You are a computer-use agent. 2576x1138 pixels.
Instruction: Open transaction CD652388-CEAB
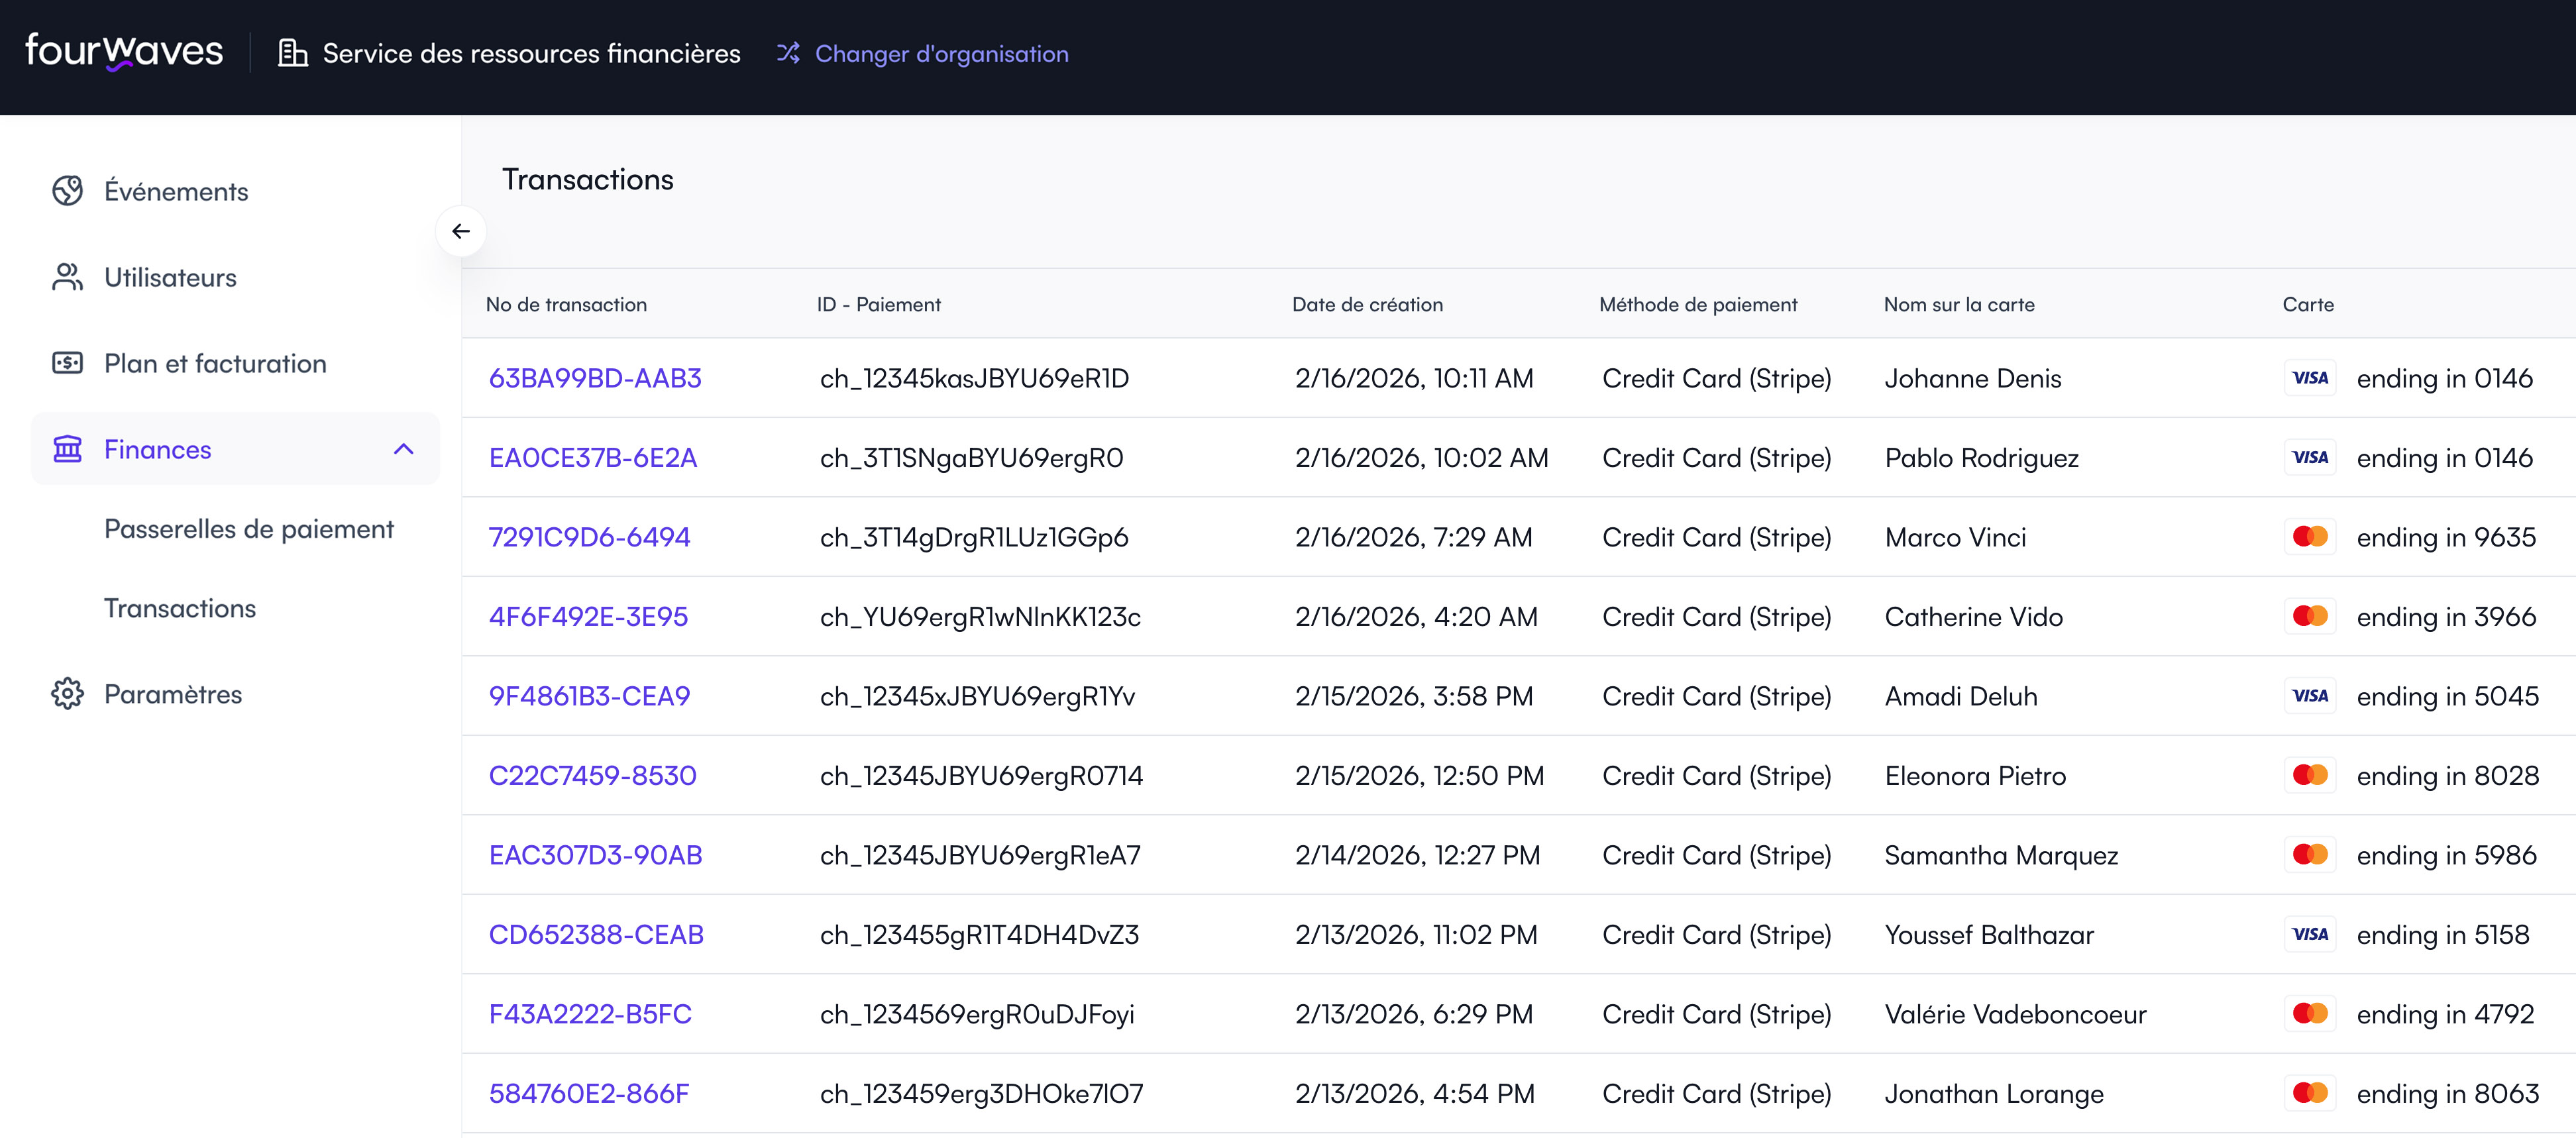point(597,934)
